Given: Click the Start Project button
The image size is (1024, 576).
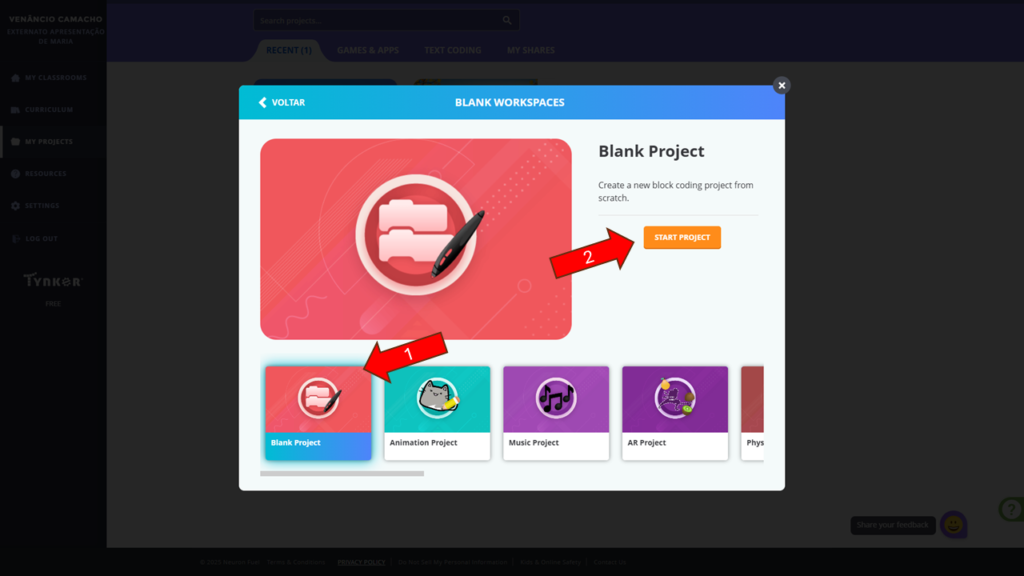Looking at the screenshot, I should click(x=682, y=237).
